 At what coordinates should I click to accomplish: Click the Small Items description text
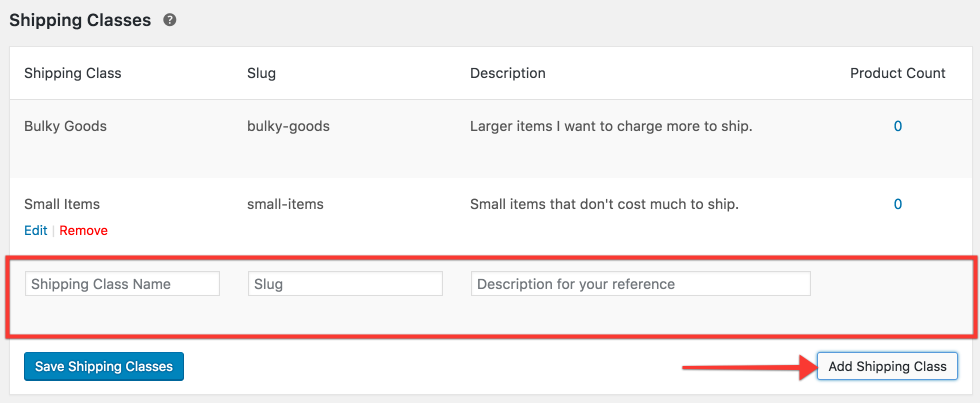[x=604, y=204]
